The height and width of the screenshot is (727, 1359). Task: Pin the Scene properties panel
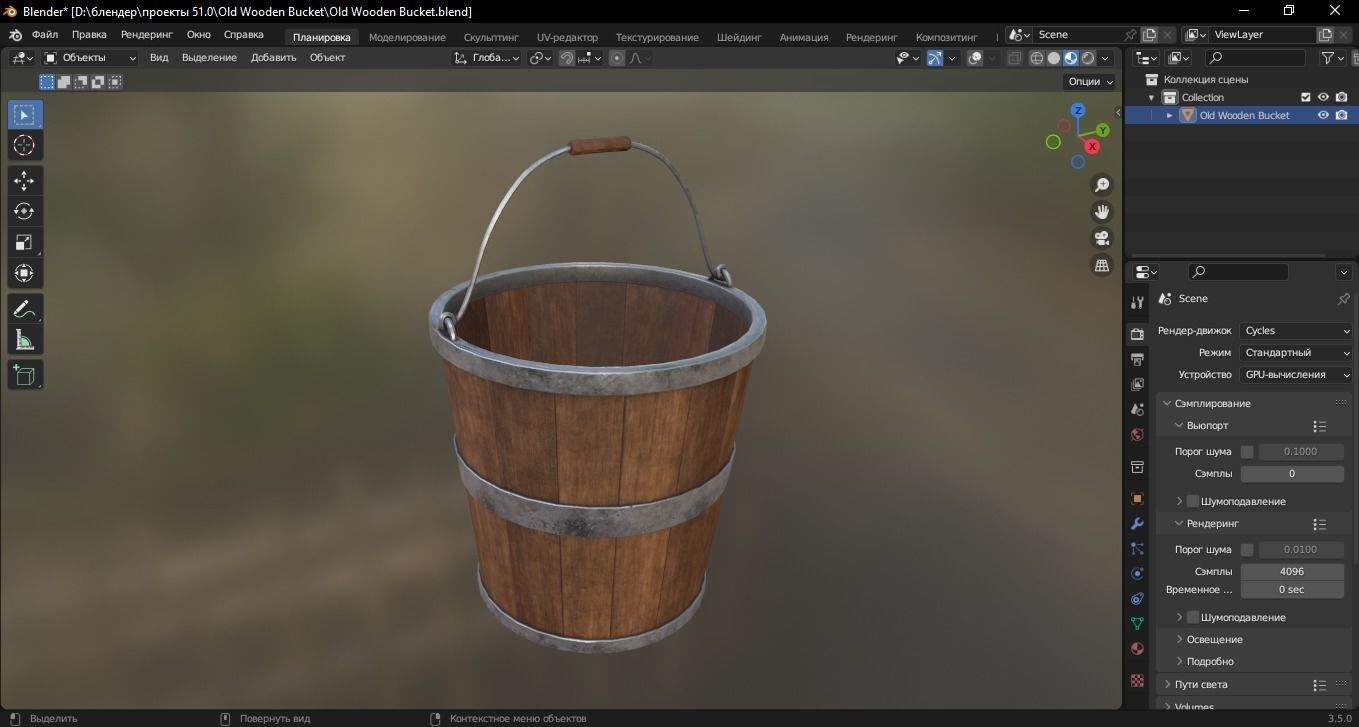(1343, 299)
